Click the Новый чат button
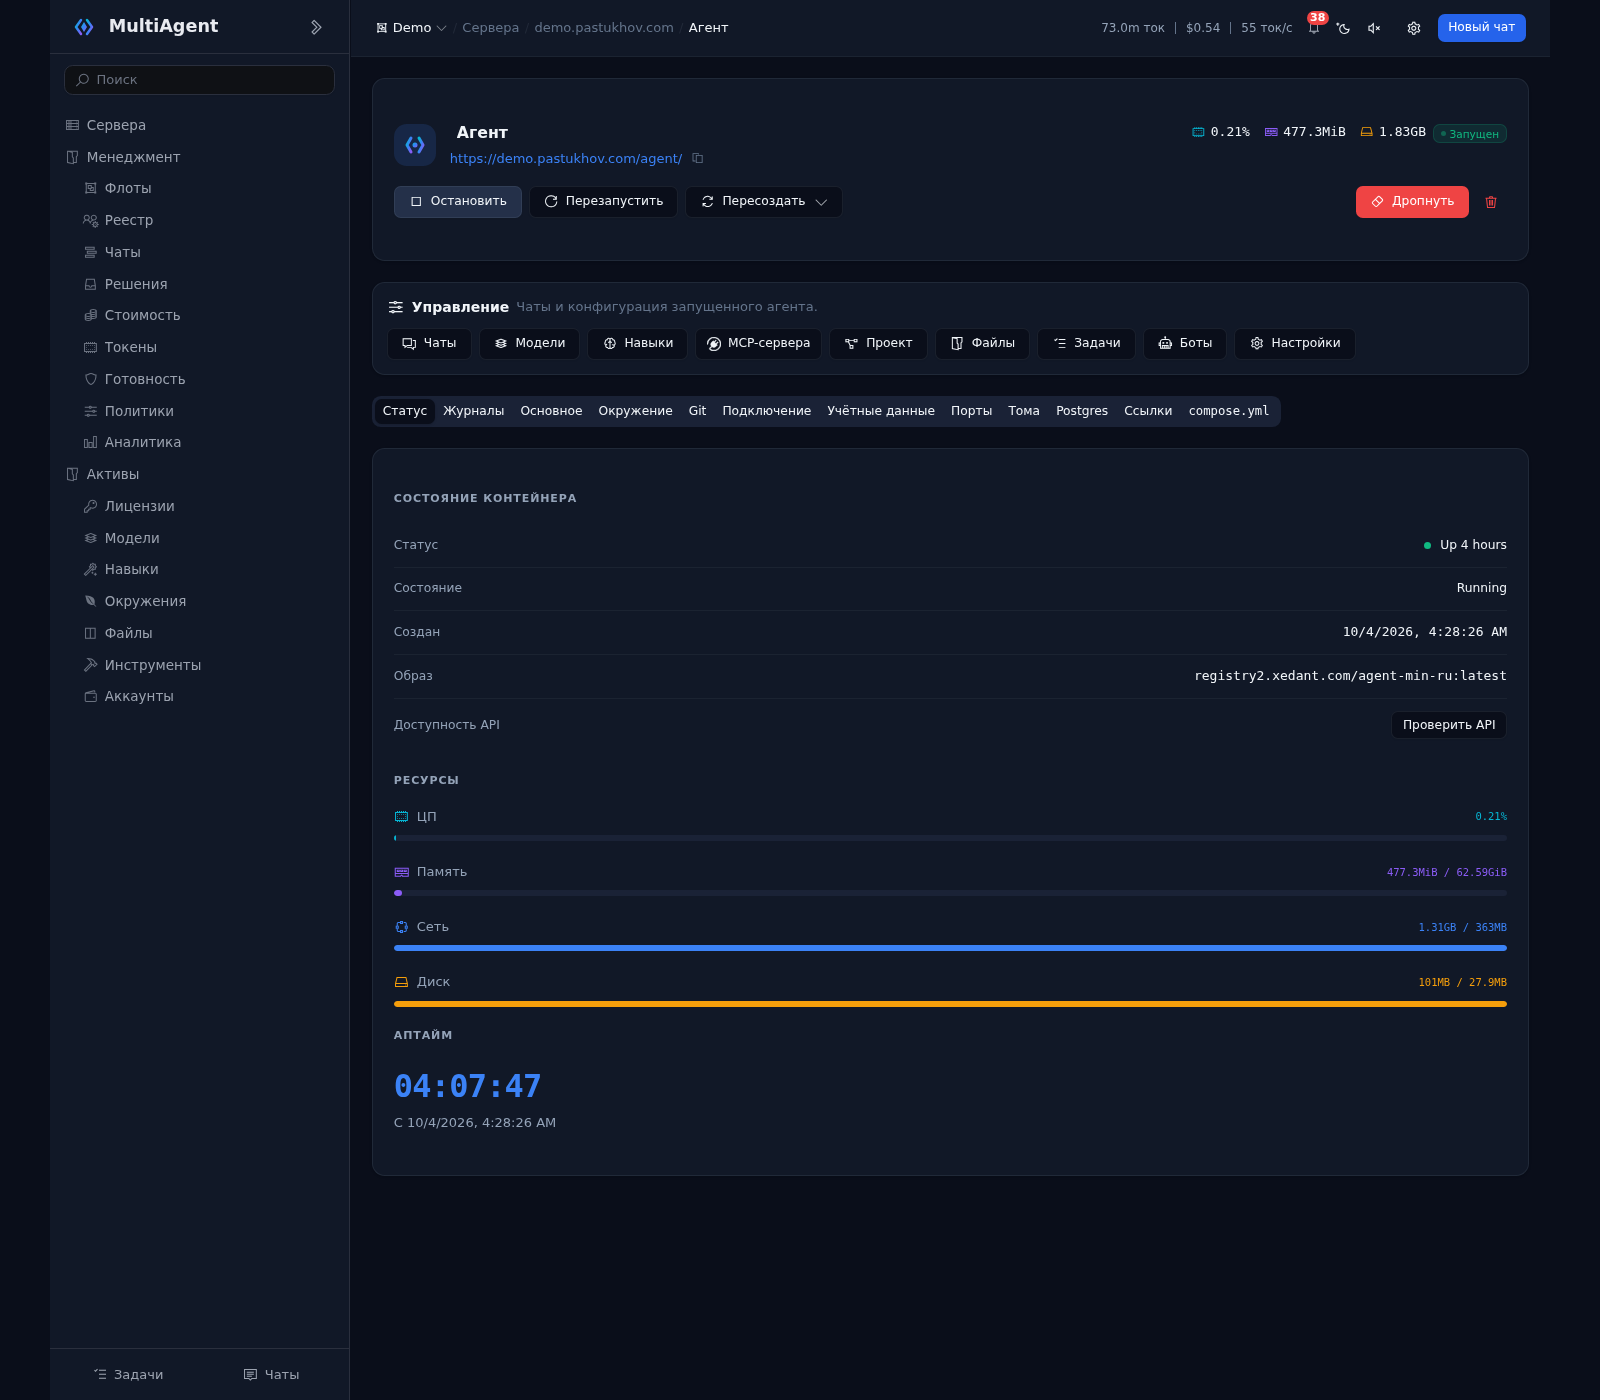 (x=1481, y=28)
